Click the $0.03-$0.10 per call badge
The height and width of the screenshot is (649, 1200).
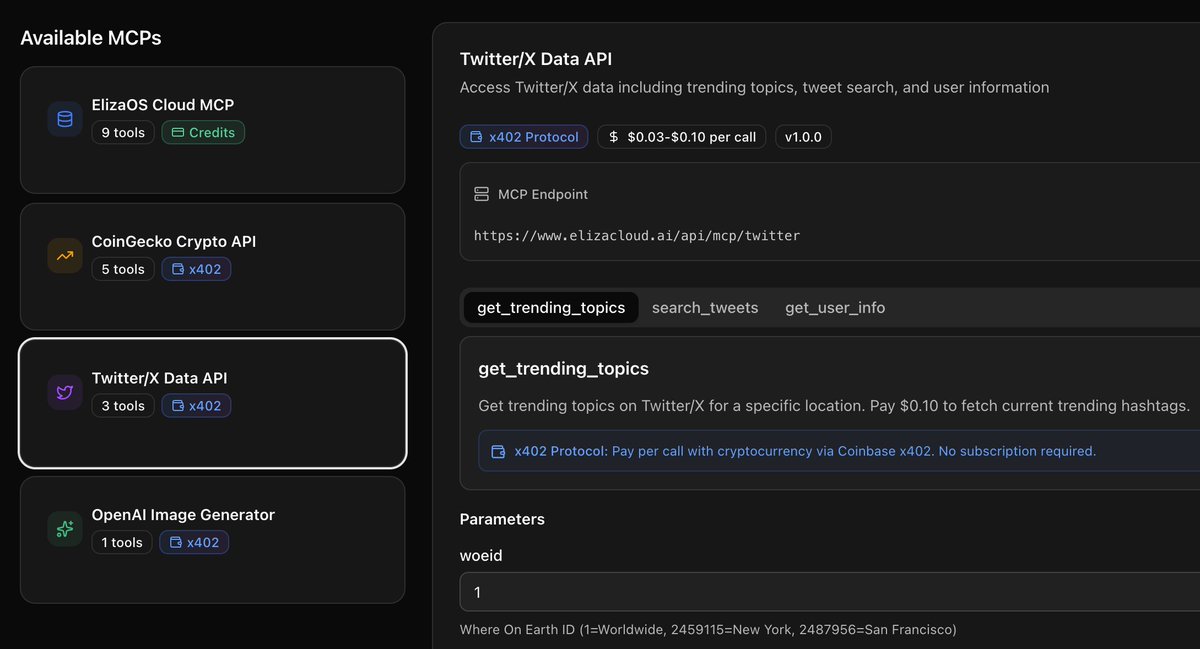tap(681, 136)
